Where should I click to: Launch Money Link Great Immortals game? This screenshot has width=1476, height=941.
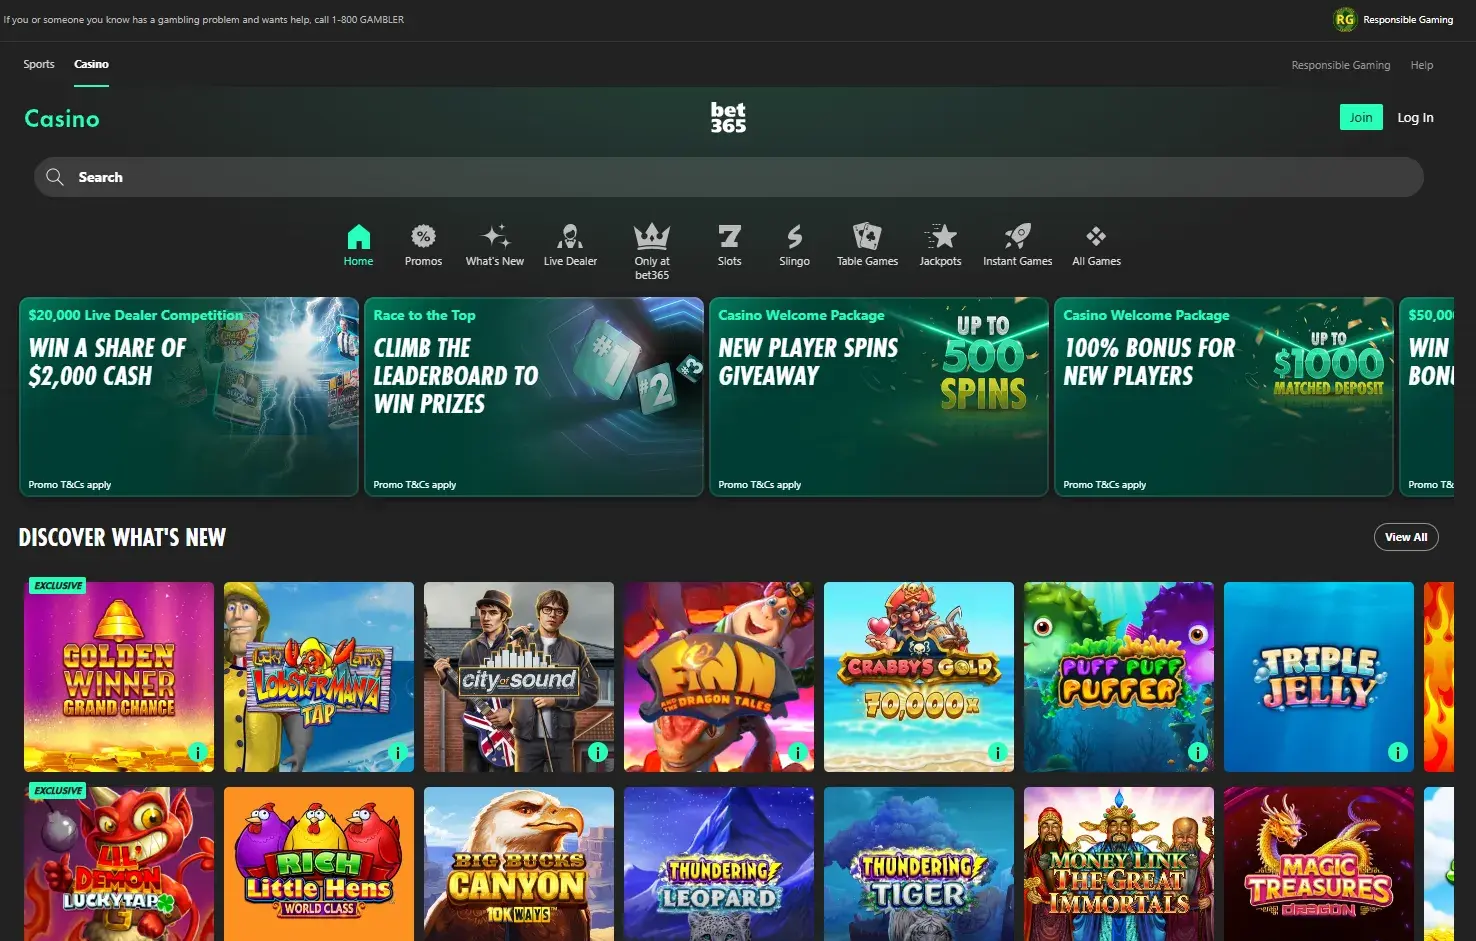[1119, 864]
